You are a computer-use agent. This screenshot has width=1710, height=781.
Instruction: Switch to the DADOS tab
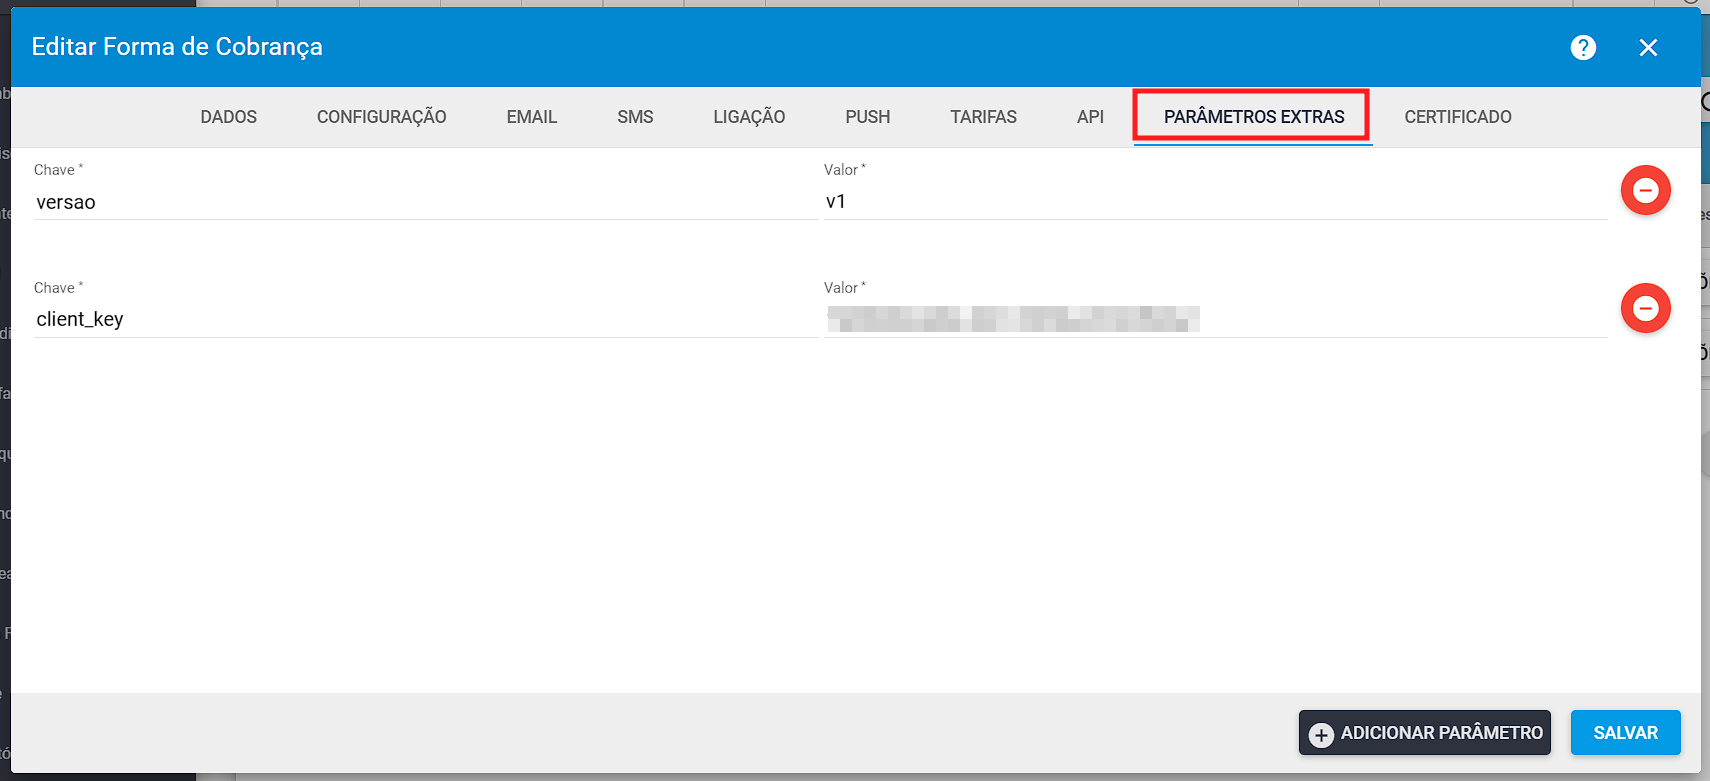pyautogui.click(x=229, y=117)
